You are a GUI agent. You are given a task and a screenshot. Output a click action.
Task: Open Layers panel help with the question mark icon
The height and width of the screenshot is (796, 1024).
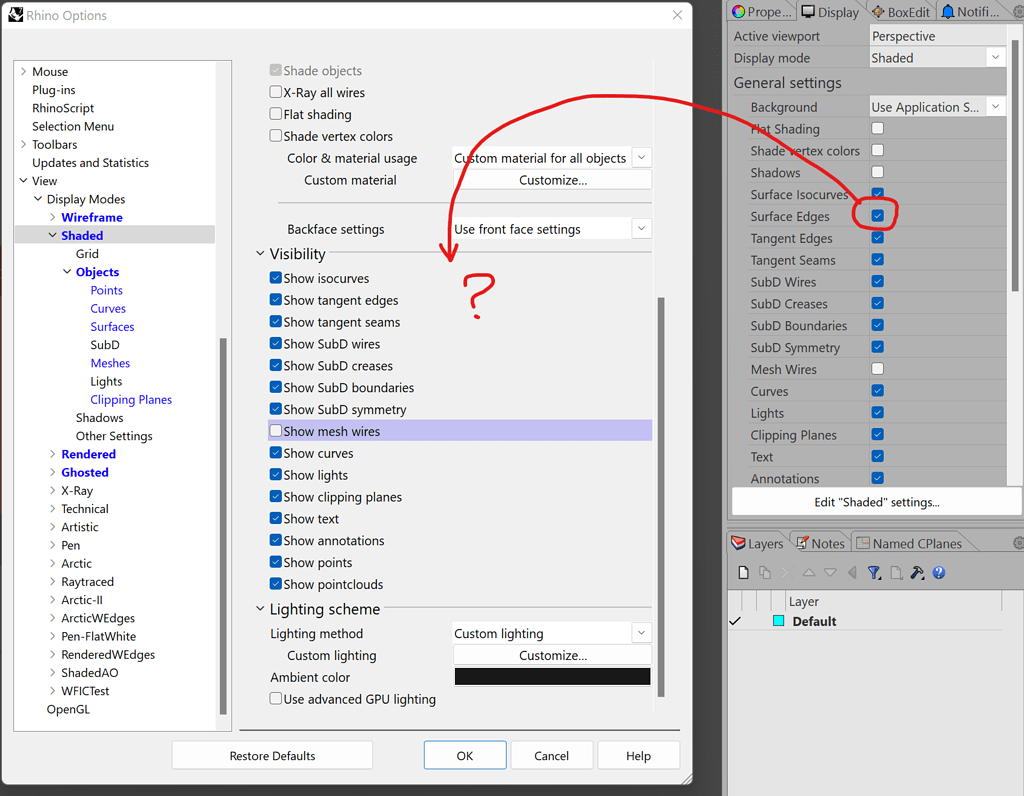coord(939,571)
